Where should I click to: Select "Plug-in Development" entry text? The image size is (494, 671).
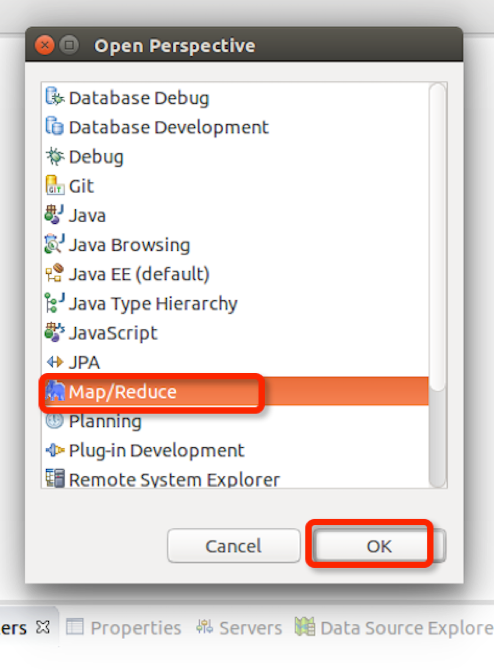157,451
